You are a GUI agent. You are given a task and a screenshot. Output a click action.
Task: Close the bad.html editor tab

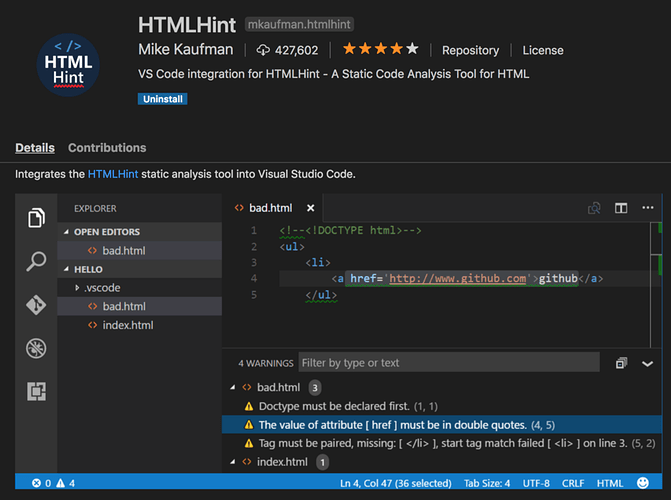(310, 208)
